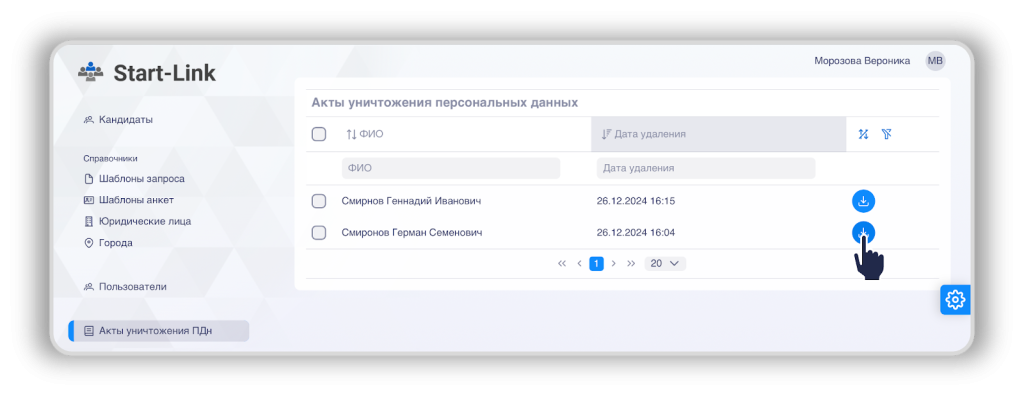Sort by the ФИО column header
Image resolution: width=1024 pixels, height=396 pixels.
[371, 134]
